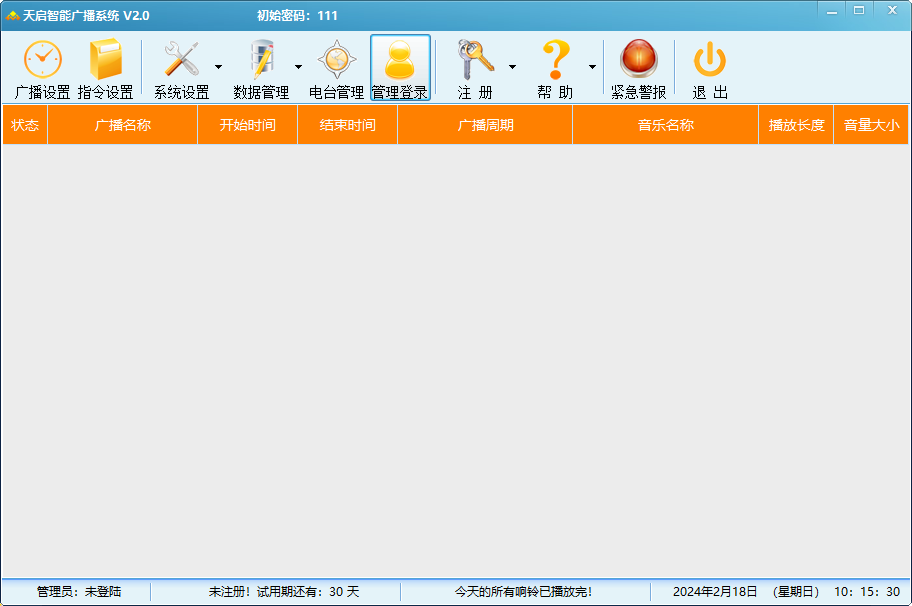This screenshot has width=912, height=606.
Task: Click the 音乐名称 column header
Action: 666,125
